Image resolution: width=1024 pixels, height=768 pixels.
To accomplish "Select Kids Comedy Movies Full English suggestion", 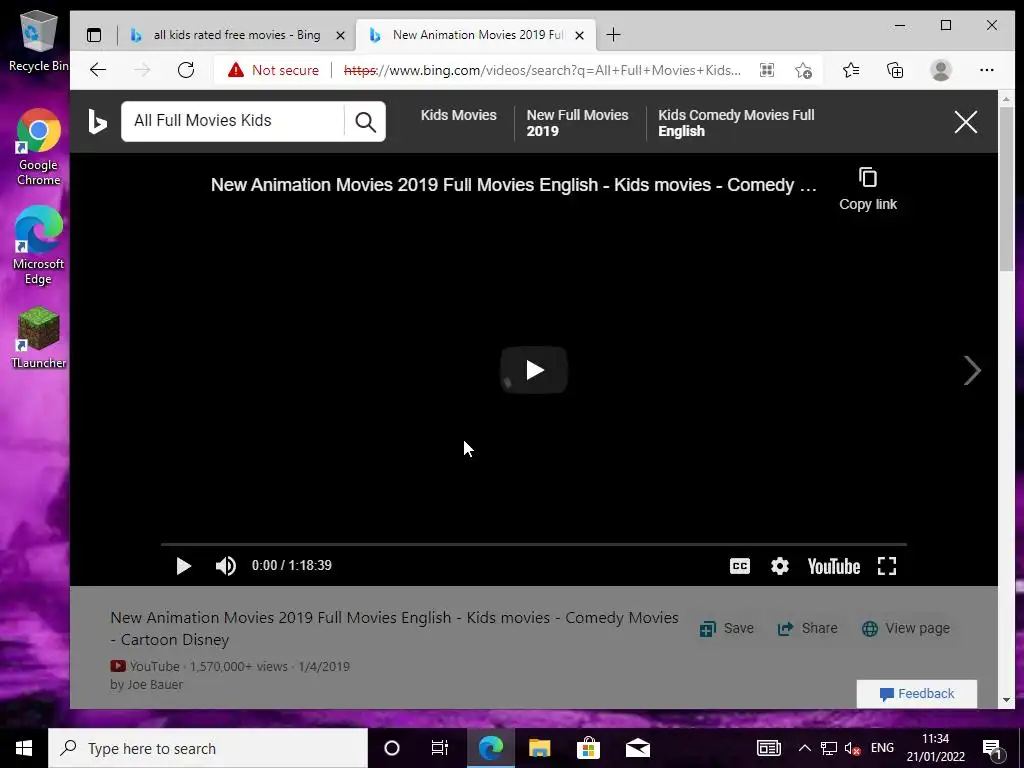I will (x=736, y=123).
